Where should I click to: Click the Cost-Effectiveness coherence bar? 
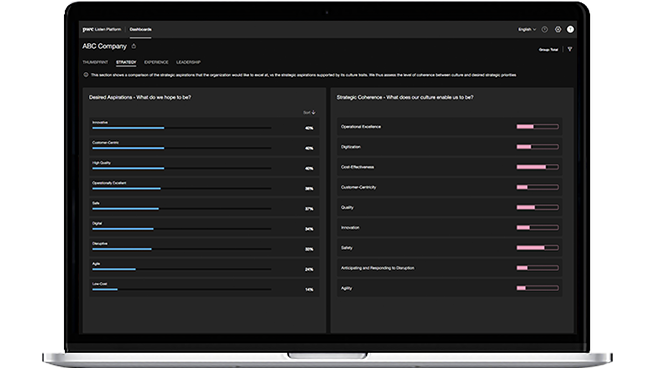pyautogui.click(x=538, y=167)
